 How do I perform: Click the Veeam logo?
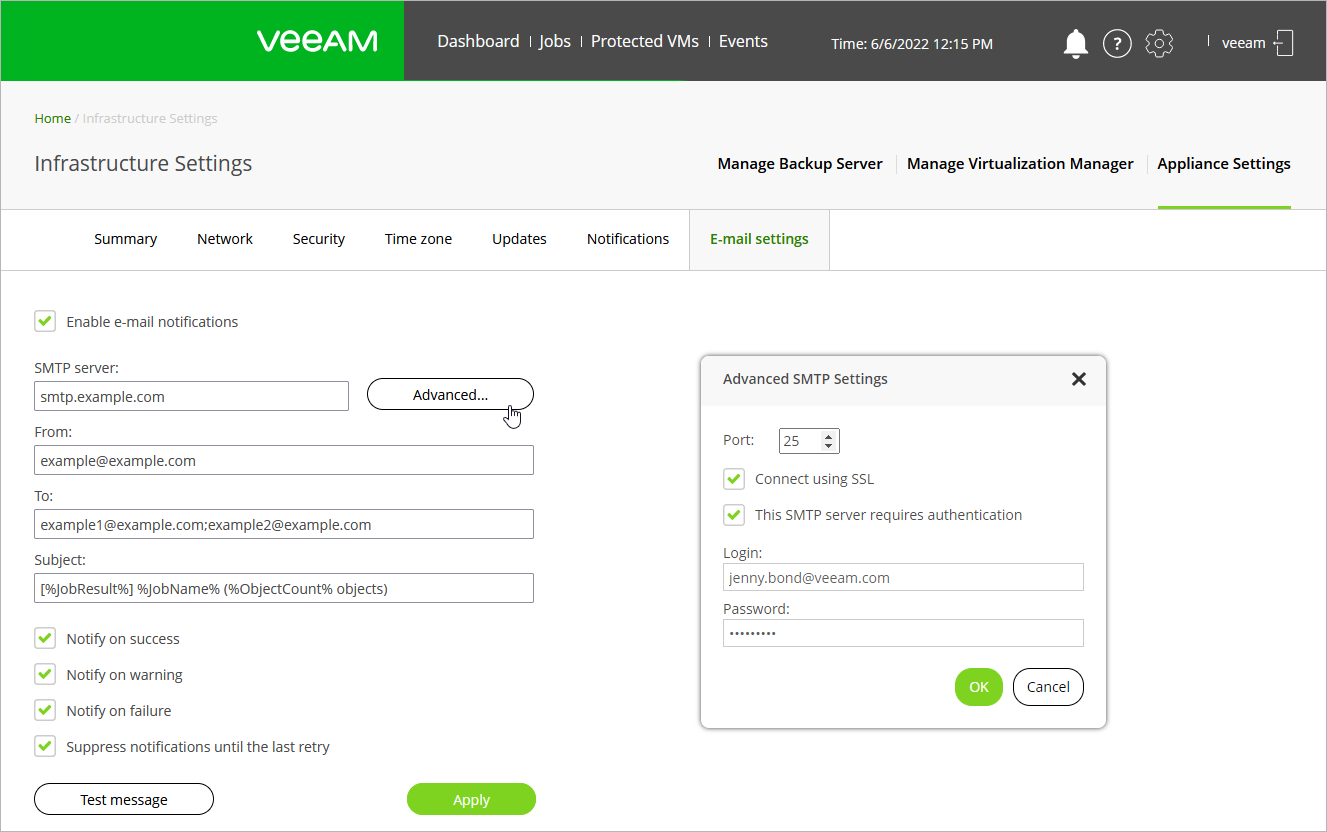[x=317, y=41]
